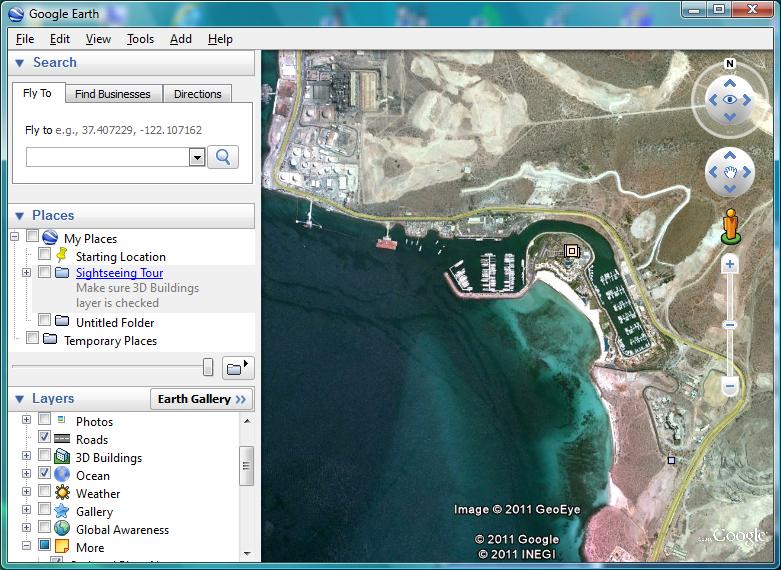Click the Weather sun icon
781x570 pixels.
pos(62,492)
